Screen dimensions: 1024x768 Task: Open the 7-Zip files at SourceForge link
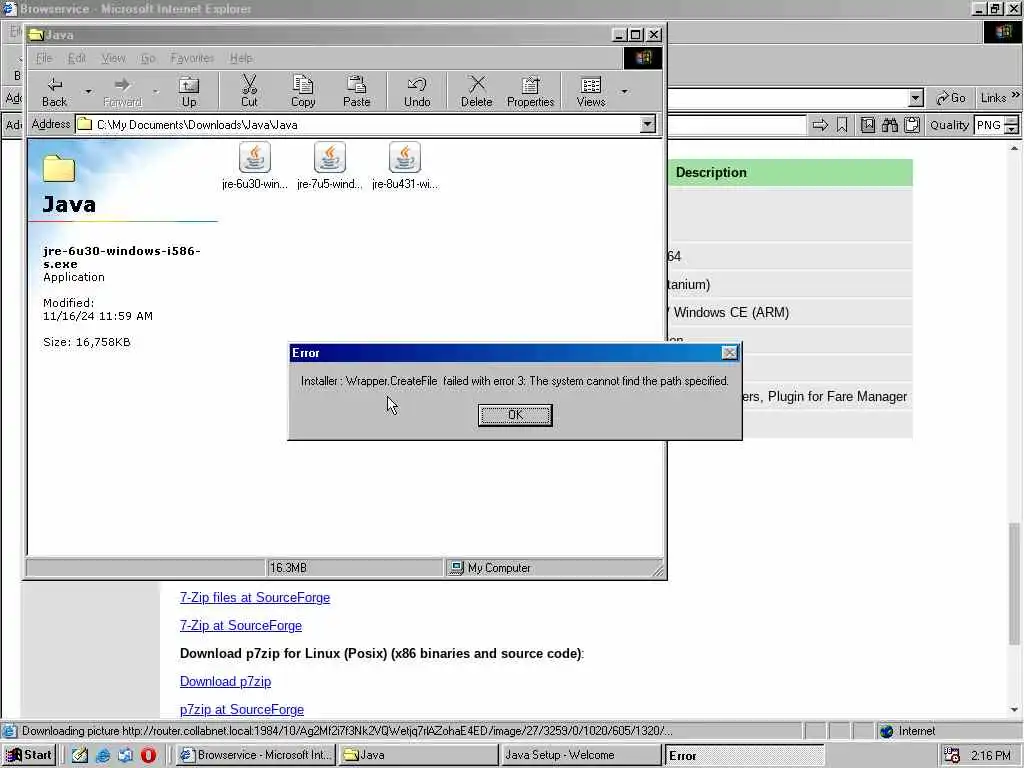coord(255,598)
